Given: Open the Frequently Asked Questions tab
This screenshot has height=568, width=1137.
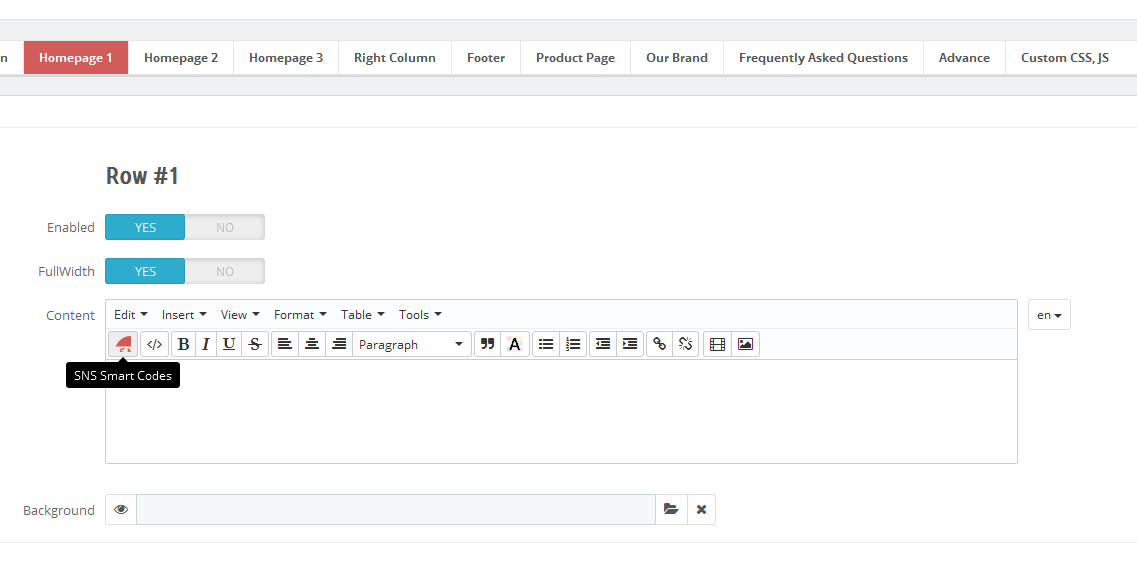Looking at the screenshot, I should pos(823,58).
